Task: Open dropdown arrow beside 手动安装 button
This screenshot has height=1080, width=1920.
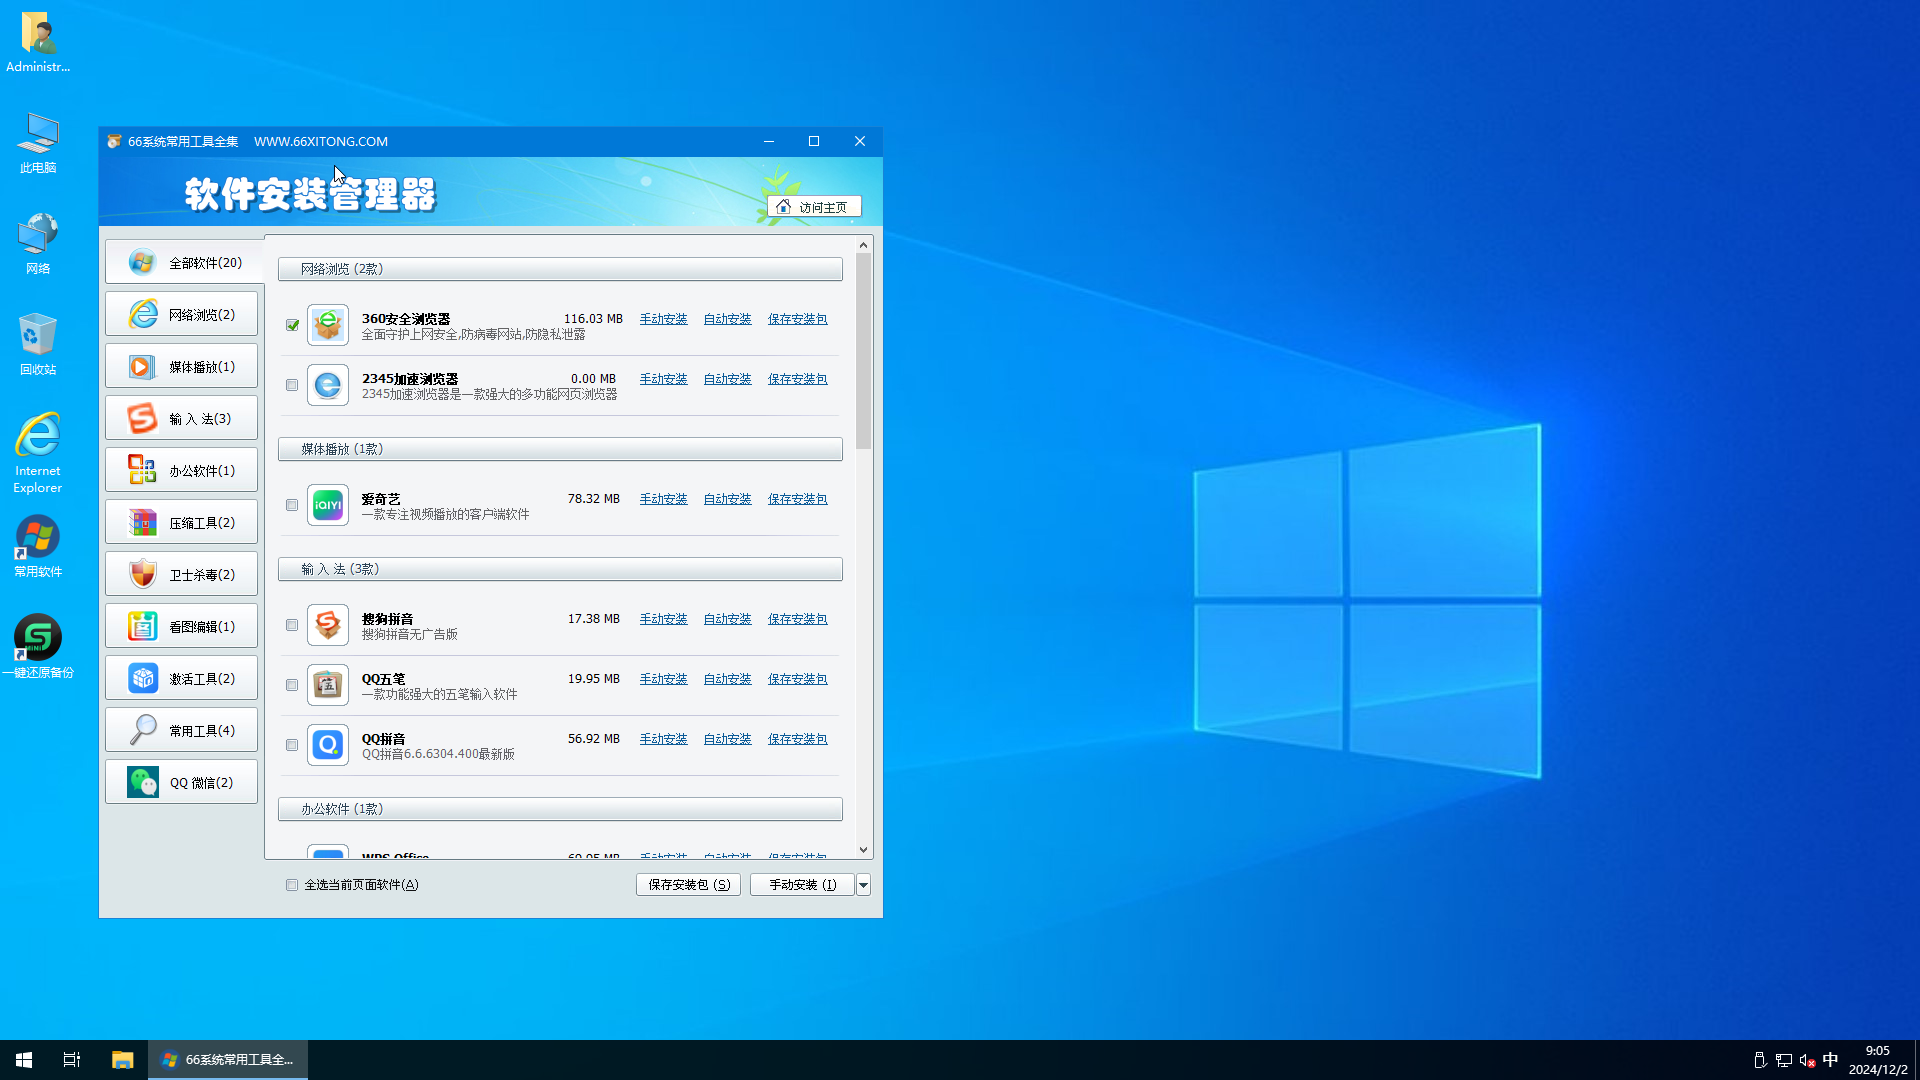Action: [863, 885]
